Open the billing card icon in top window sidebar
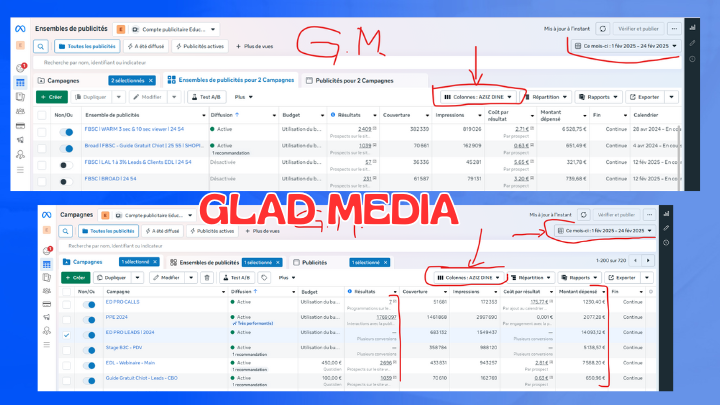Viewport: 720px width, 405px height. pyautogui.click(x=20, y=126)
